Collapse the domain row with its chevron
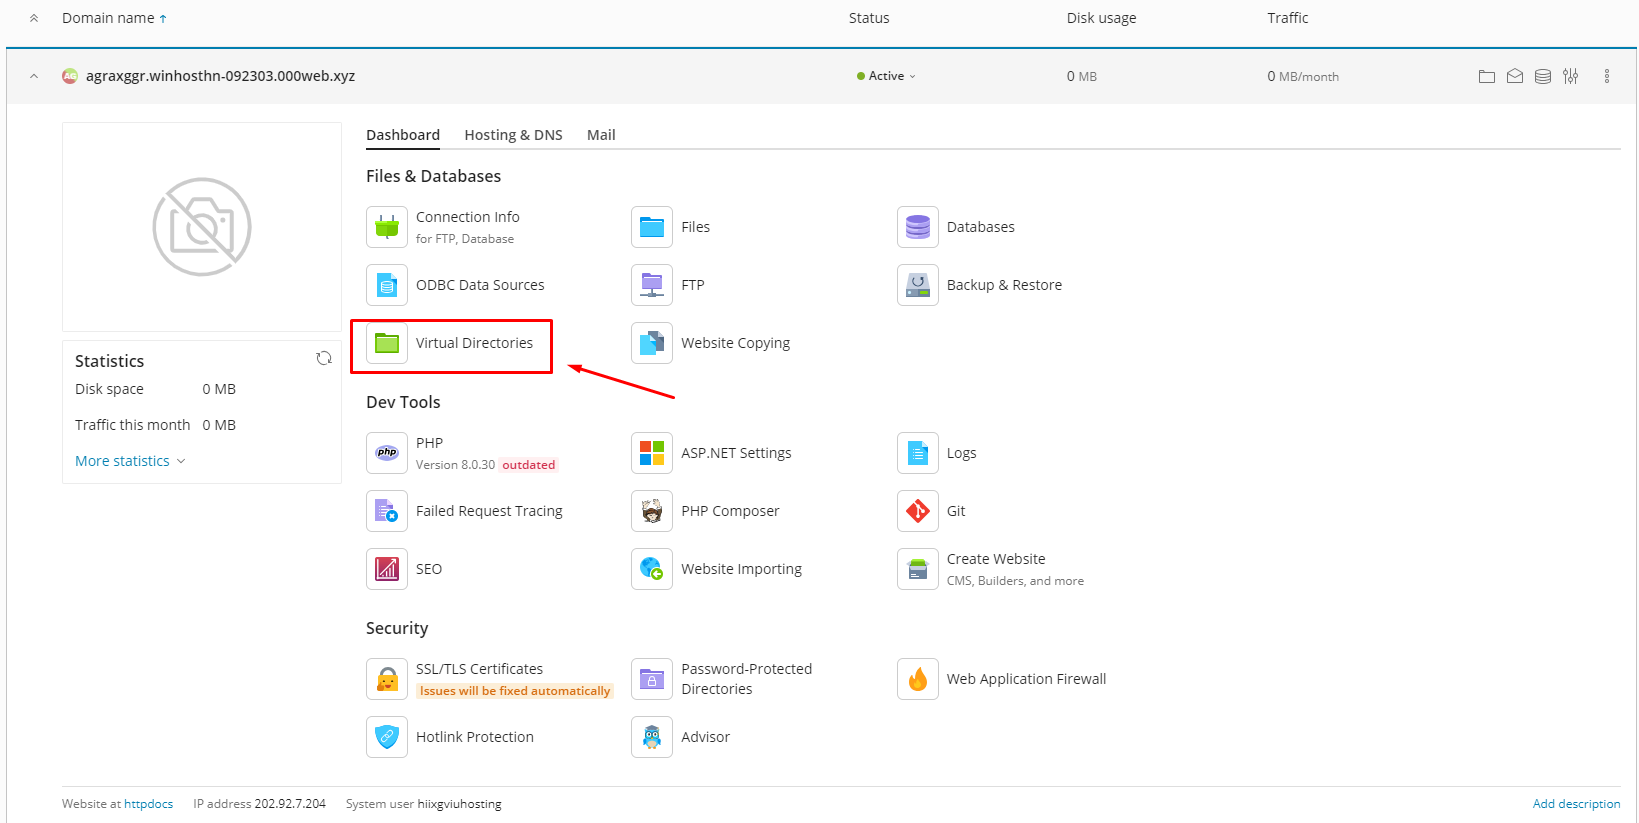This screenshot has width=1639, height=823. (x=34, y=76)
